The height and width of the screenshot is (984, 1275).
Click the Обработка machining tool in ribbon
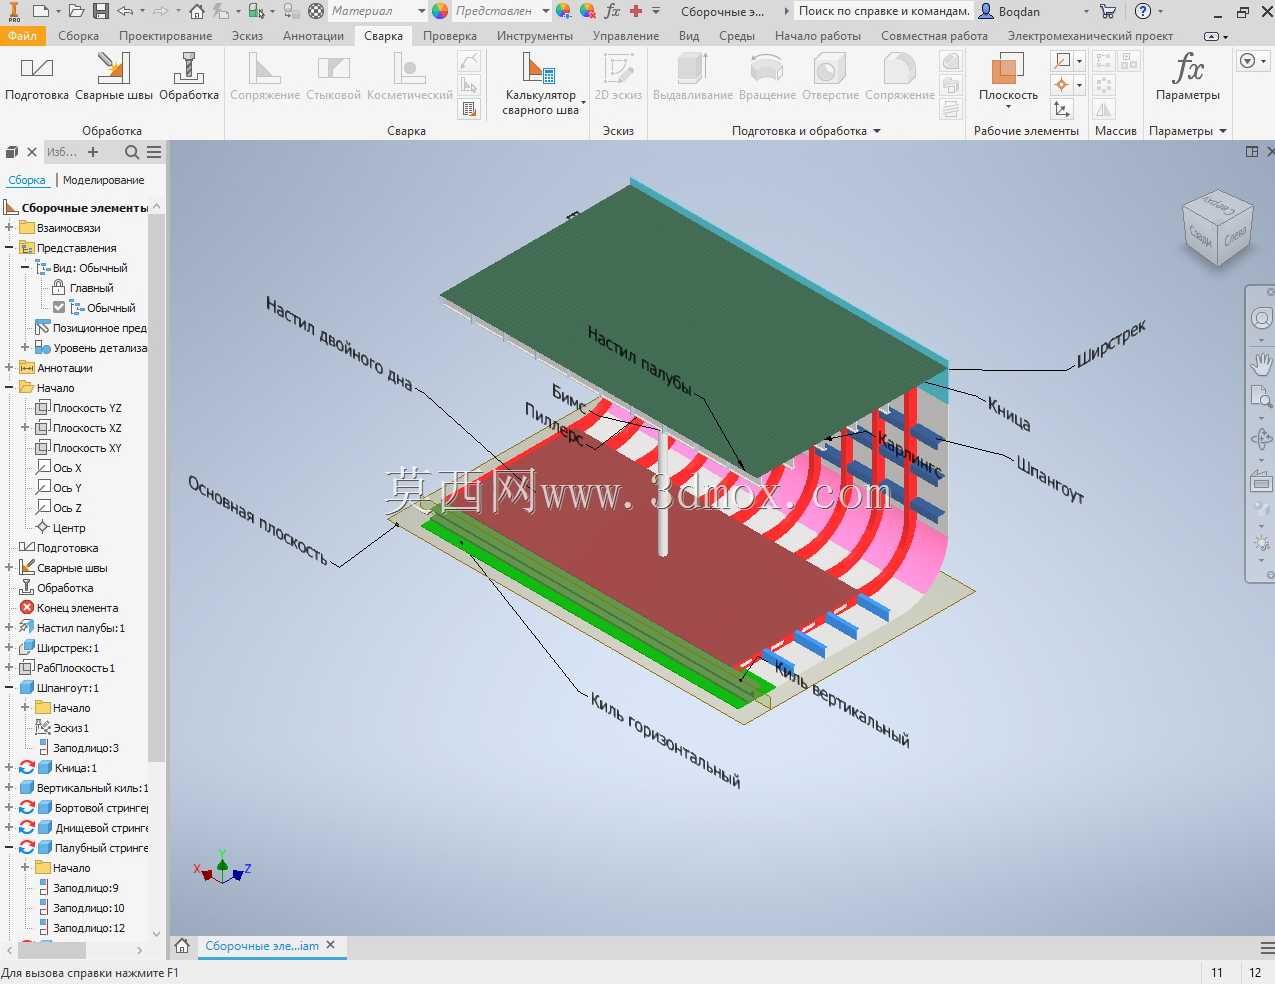[189, 77]
